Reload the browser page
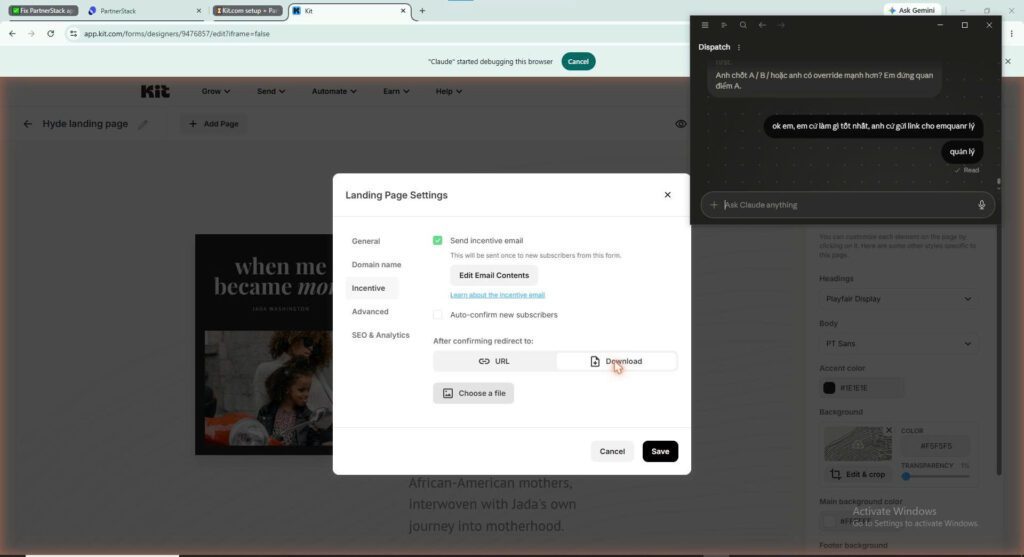Image resolution: width=1024 pixels, height=557 pixels. tap(50, 33)
